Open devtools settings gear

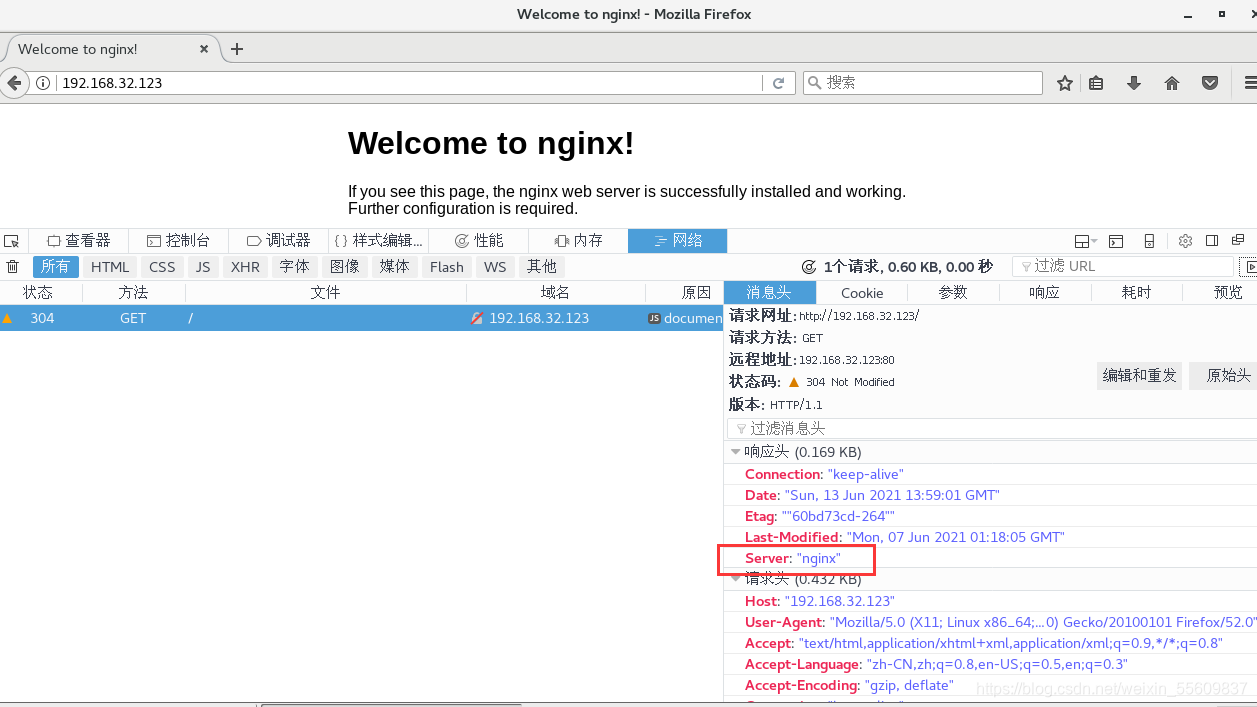(x=1185, y=241)
